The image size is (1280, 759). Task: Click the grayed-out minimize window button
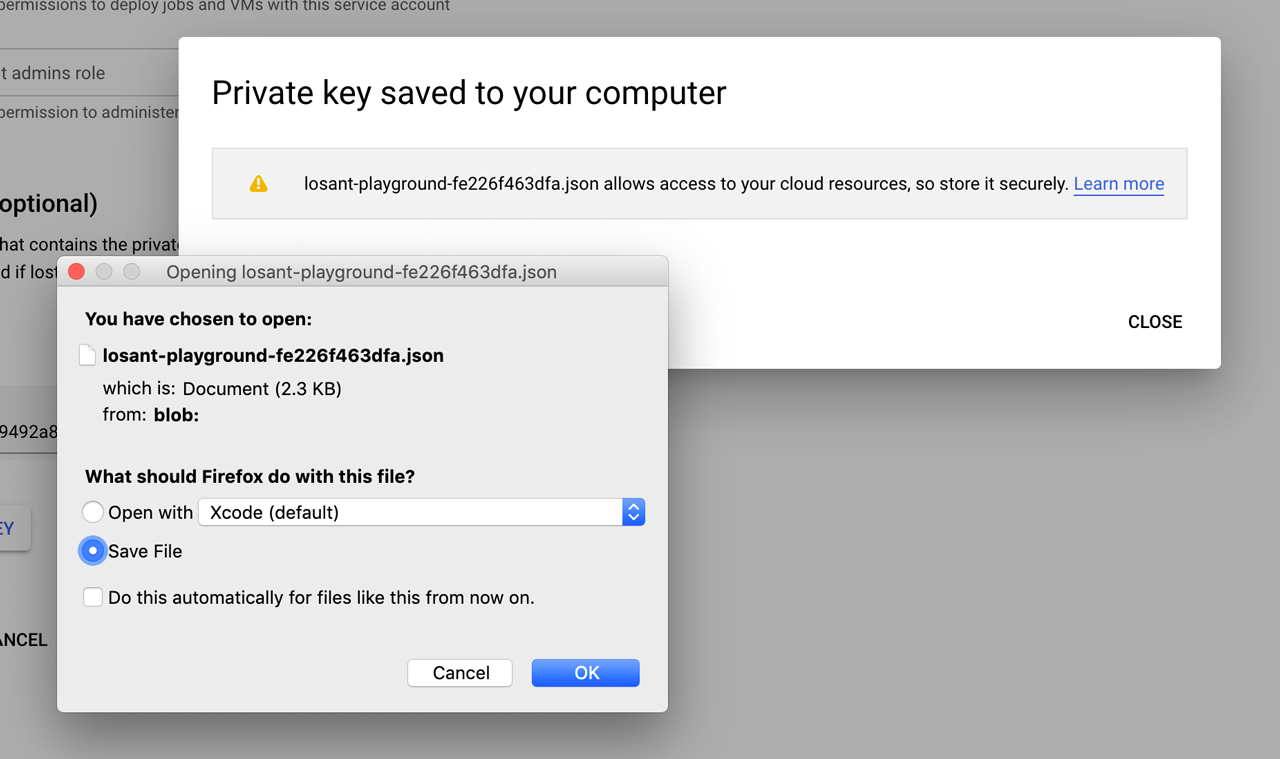104,272
